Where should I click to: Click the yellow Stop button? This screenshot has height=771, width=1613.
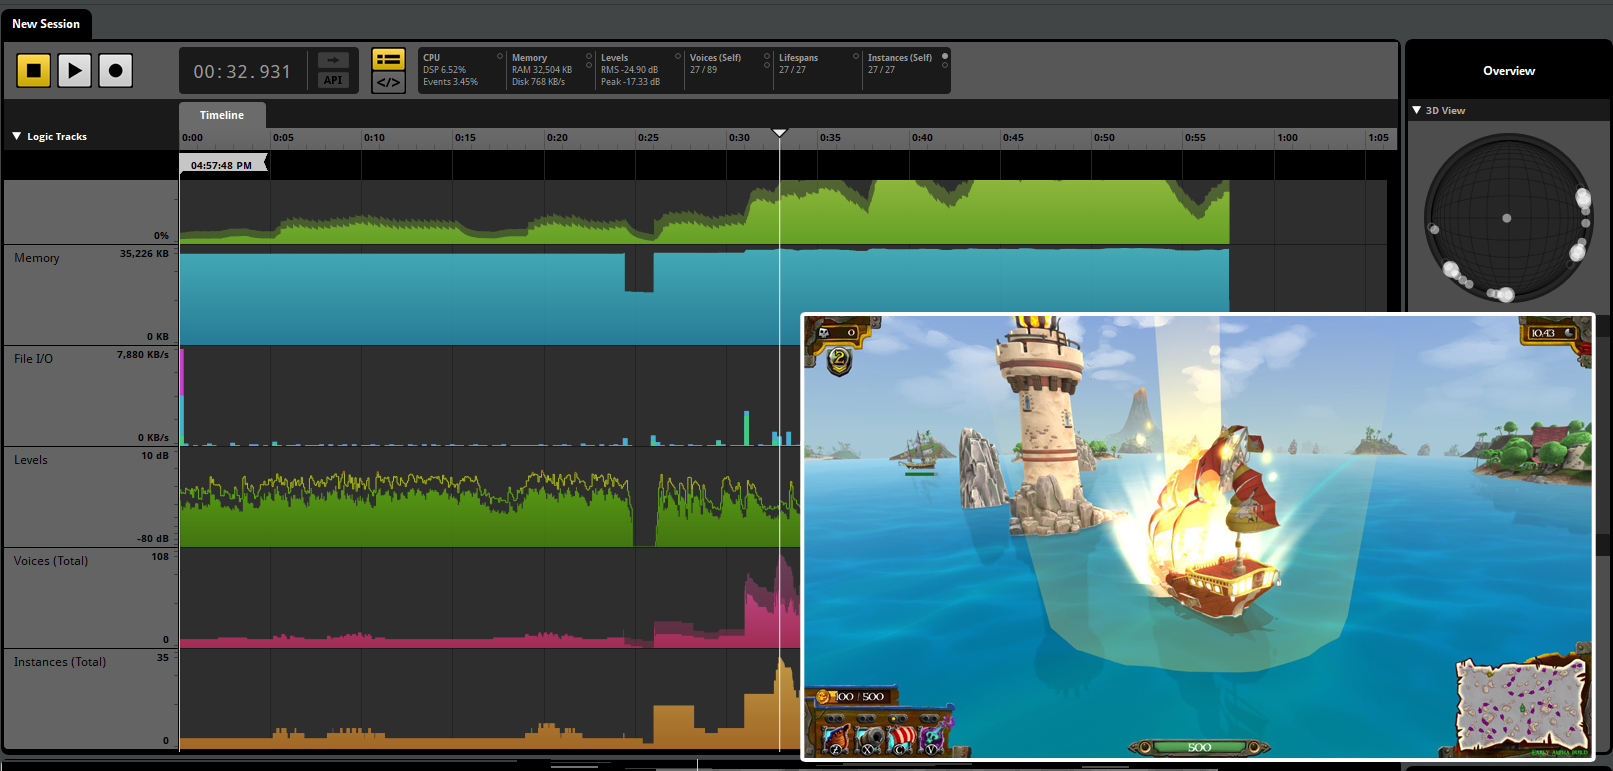(x=33, y=70)
